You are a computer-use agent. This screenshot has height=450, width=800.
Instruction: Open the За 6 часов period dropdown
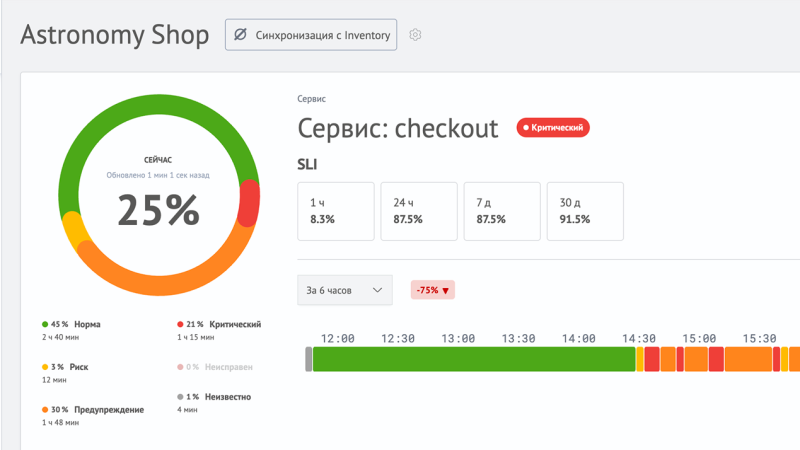345,290
